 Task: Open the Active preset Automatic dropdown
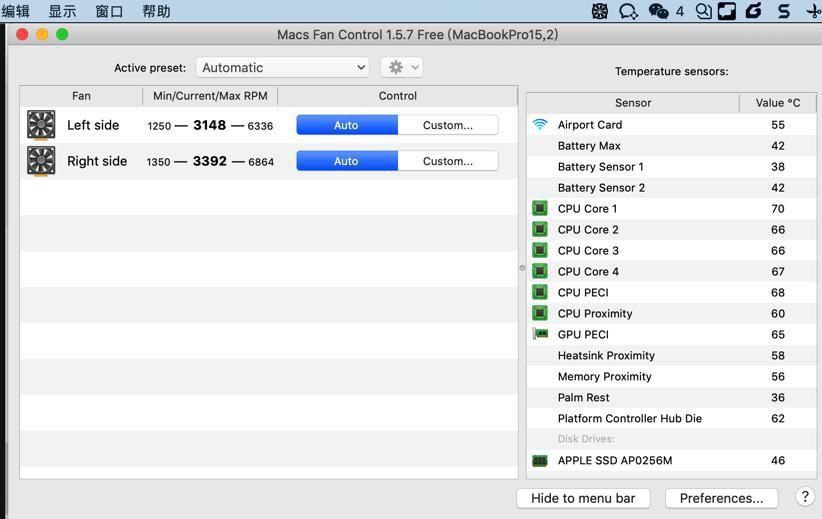click(283, 68)
